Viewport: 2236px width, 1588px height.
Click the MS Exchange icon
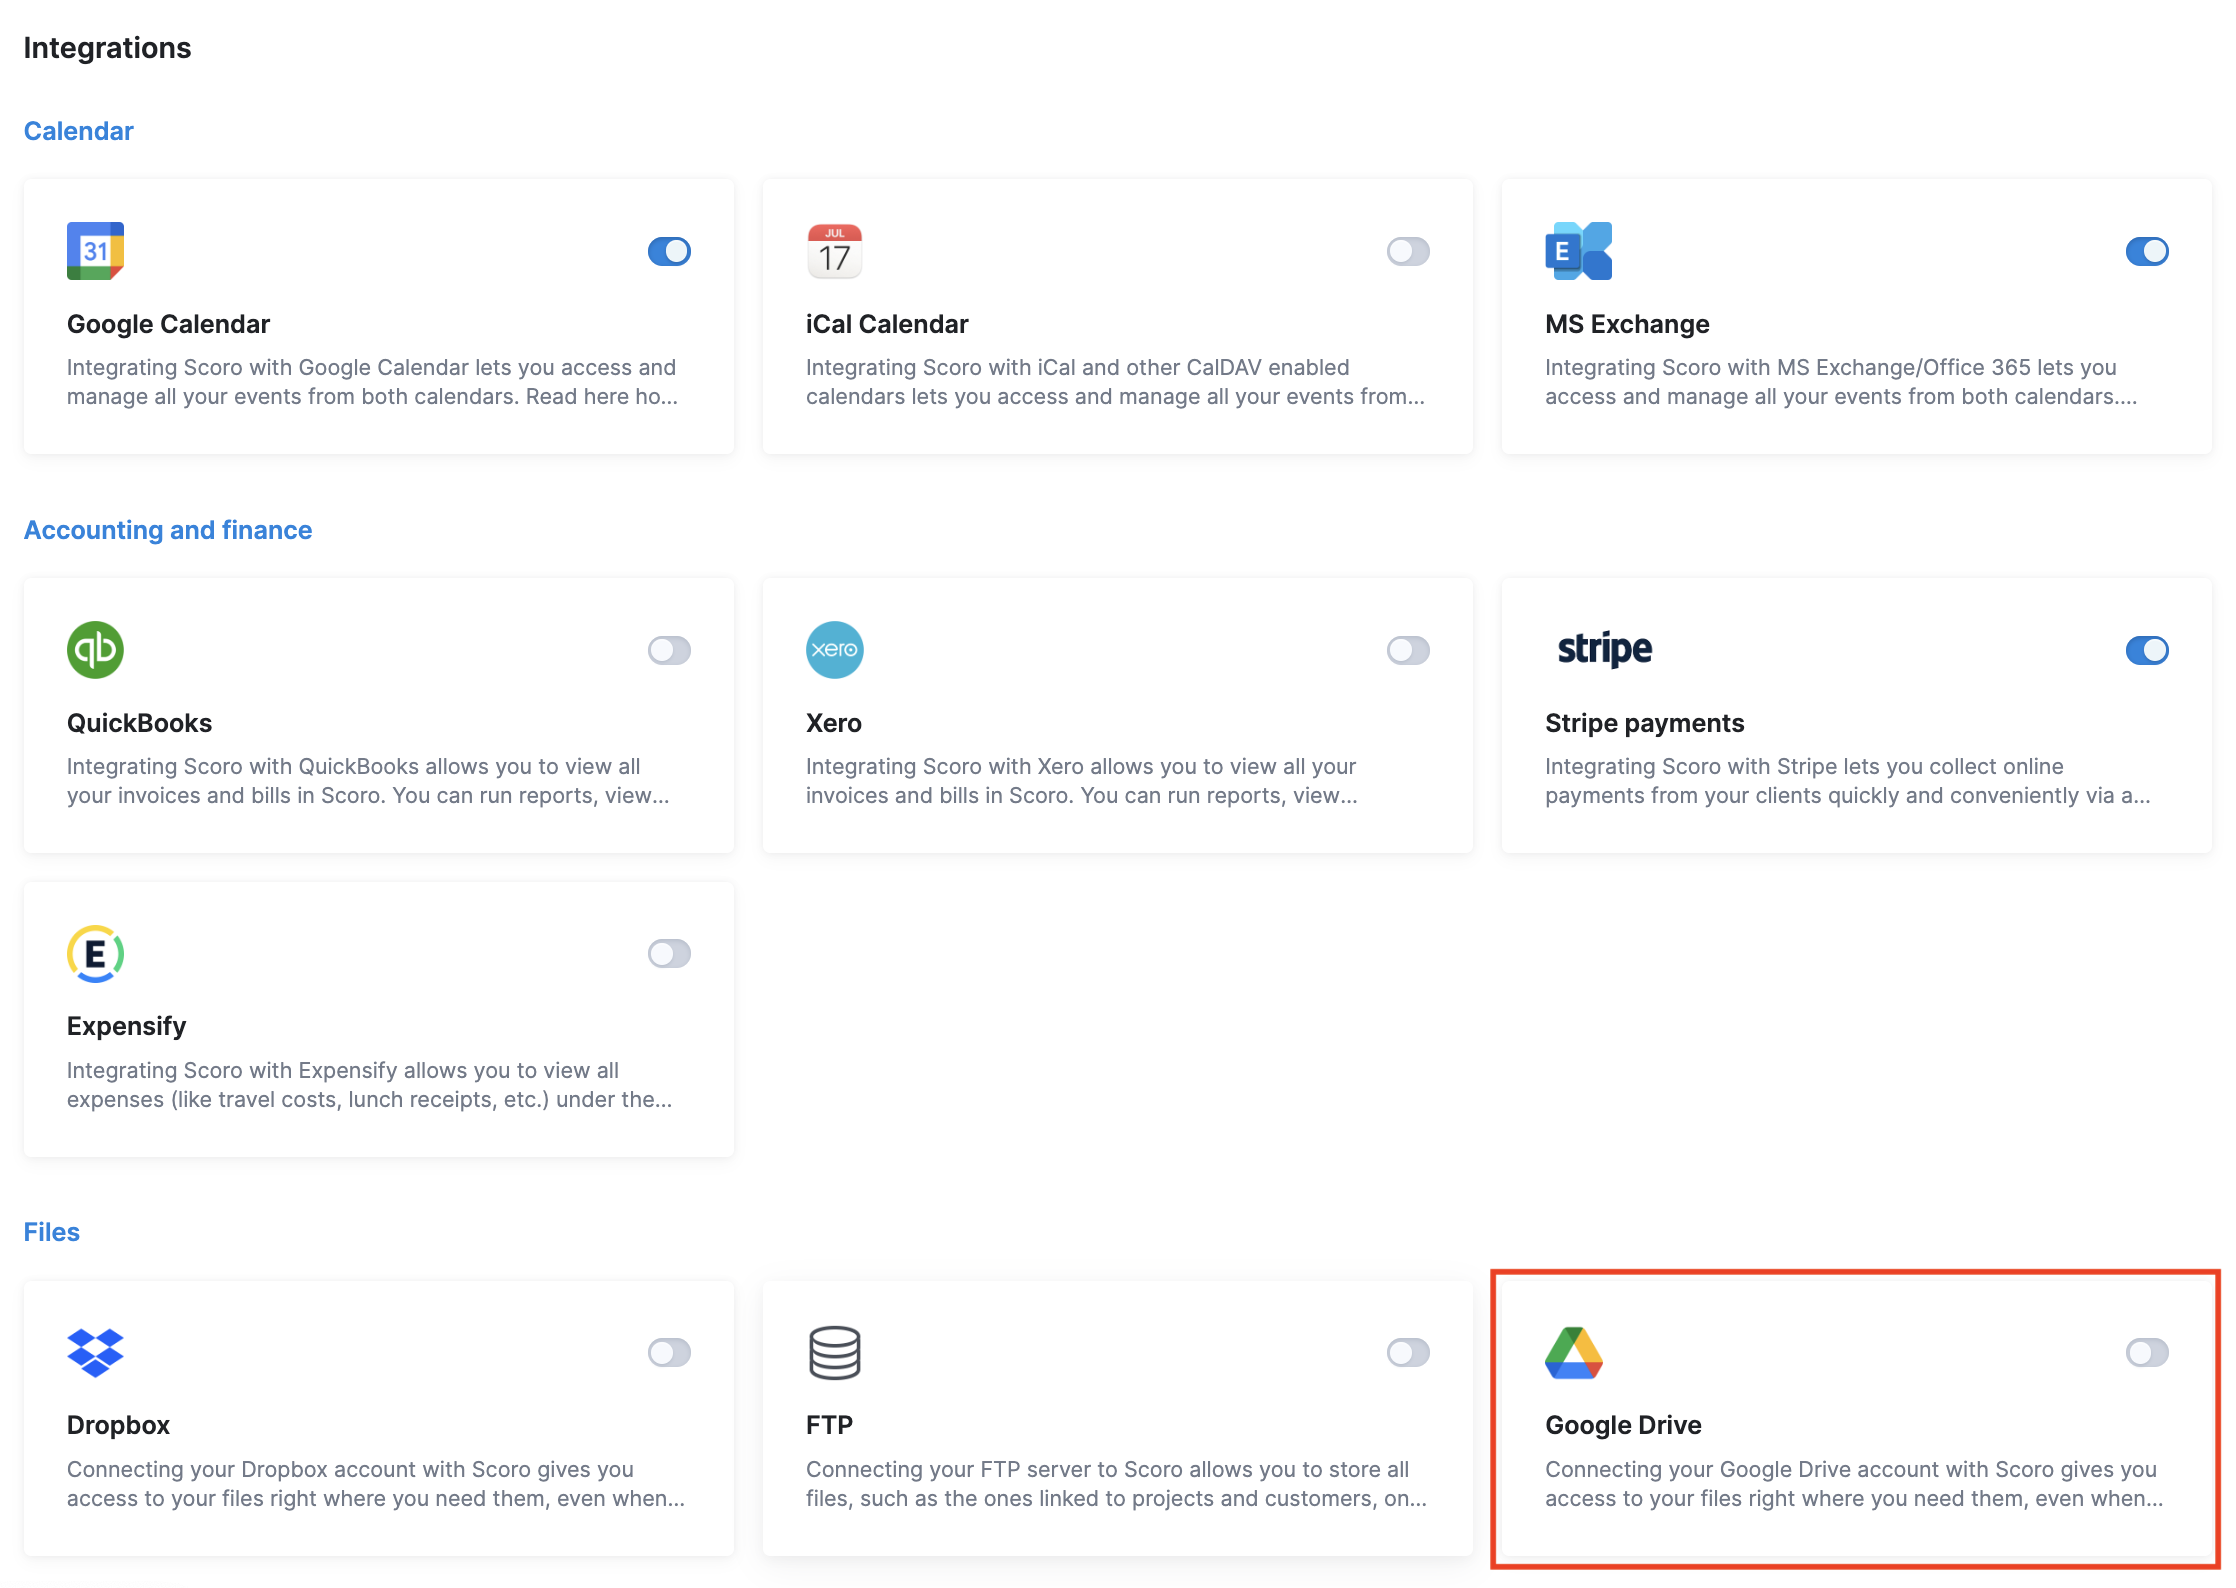click(1578, 251)
